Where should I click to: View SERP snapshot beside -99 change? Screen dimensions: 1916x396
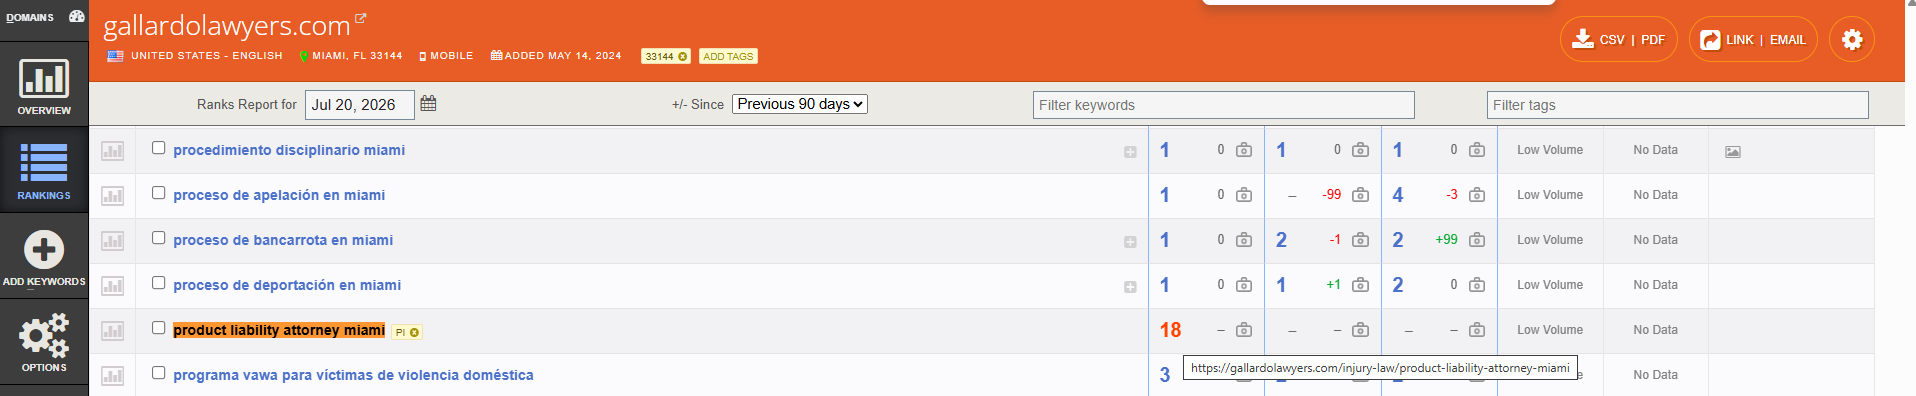click(1360, 195)
